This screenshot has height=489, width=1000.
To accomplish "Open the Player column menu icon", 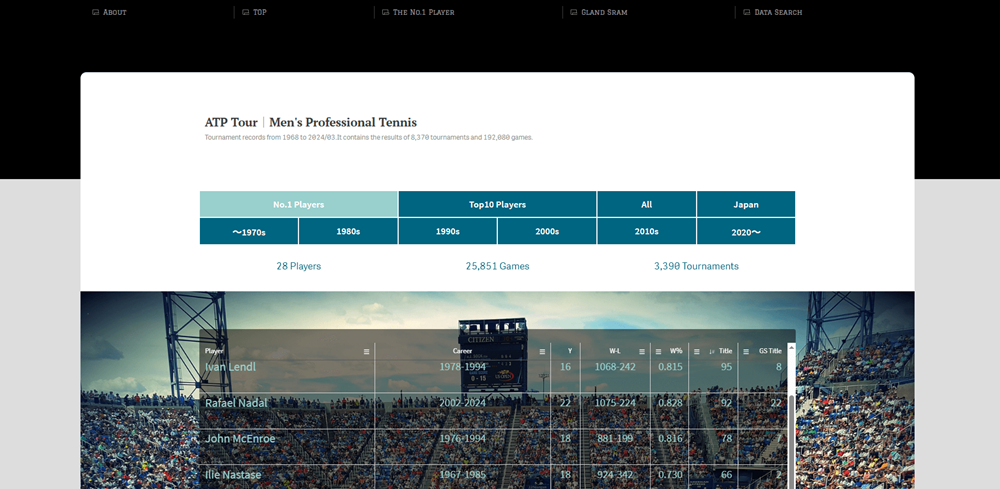I will pyautogui.click(x=367, y=352).
